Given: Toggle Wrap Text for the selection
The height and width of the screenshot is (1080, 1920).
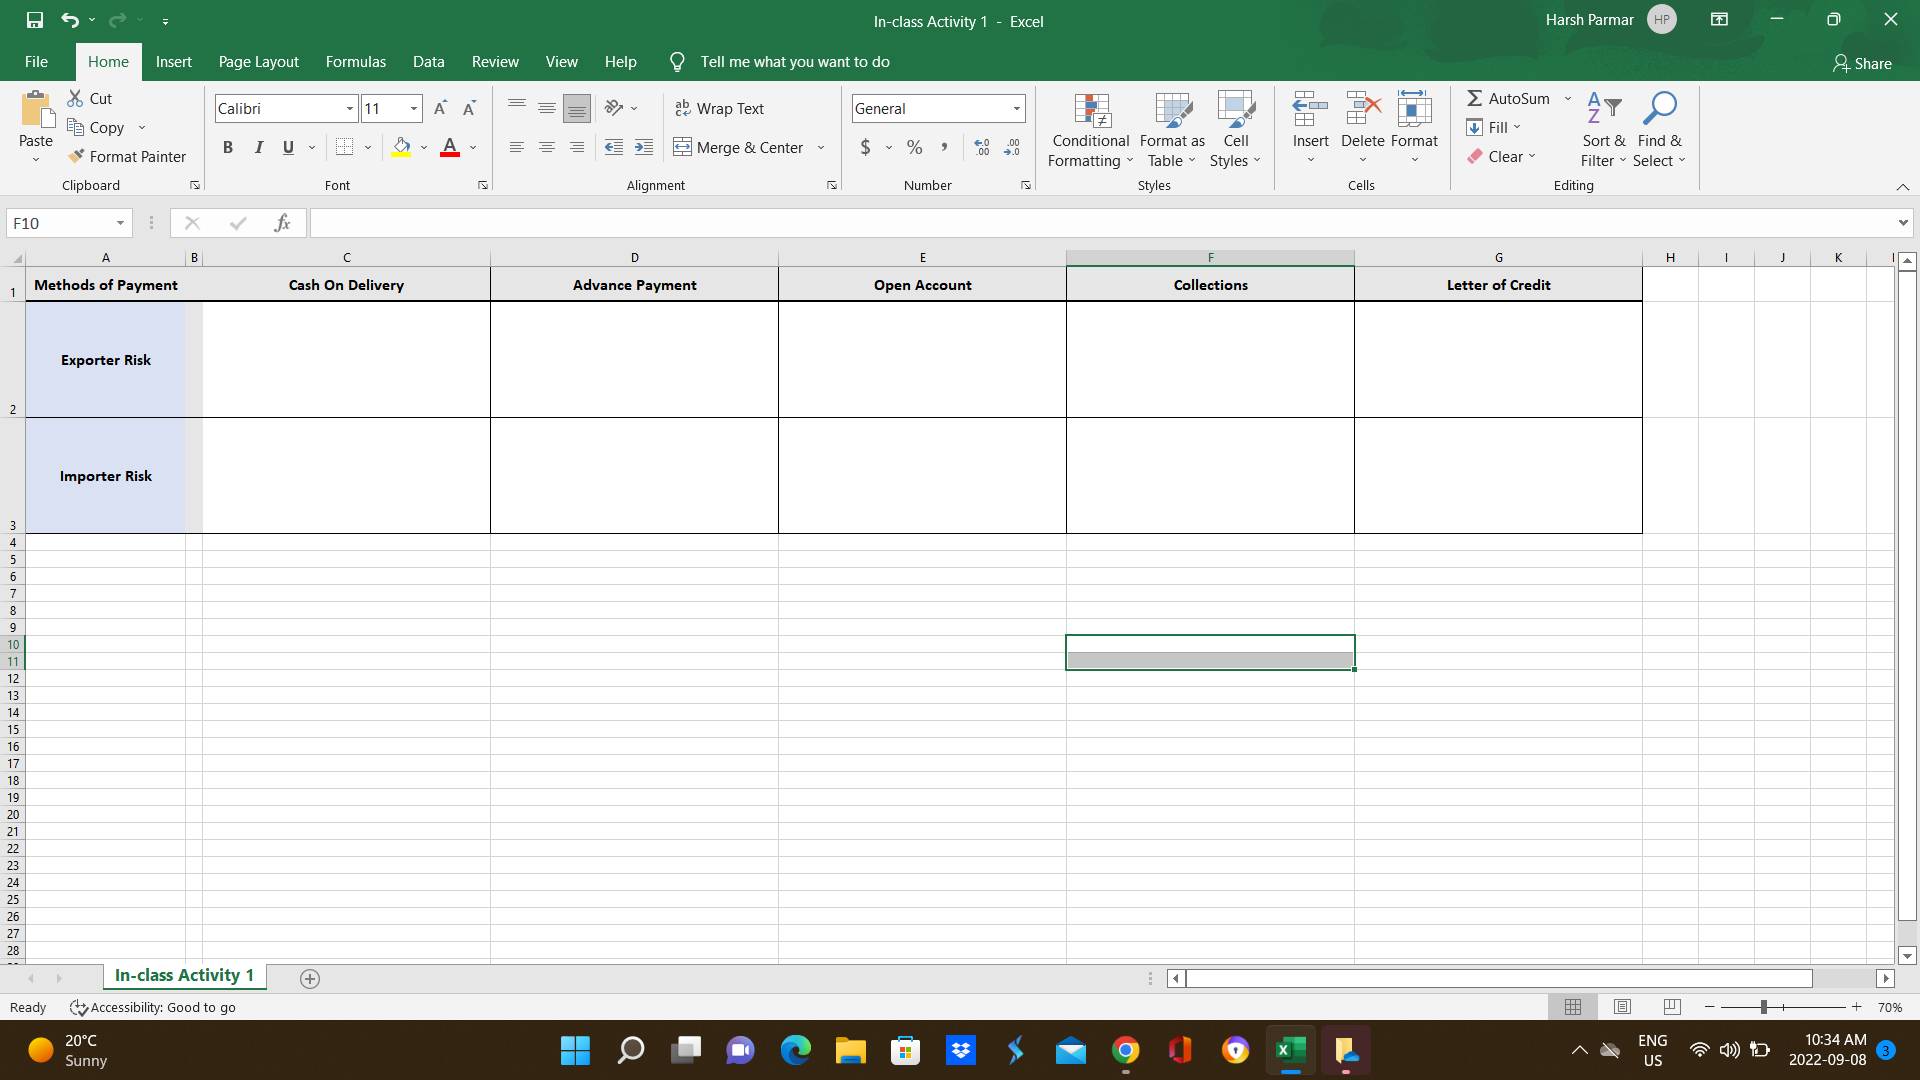Looking at the screenshot, I should (719, 108).
